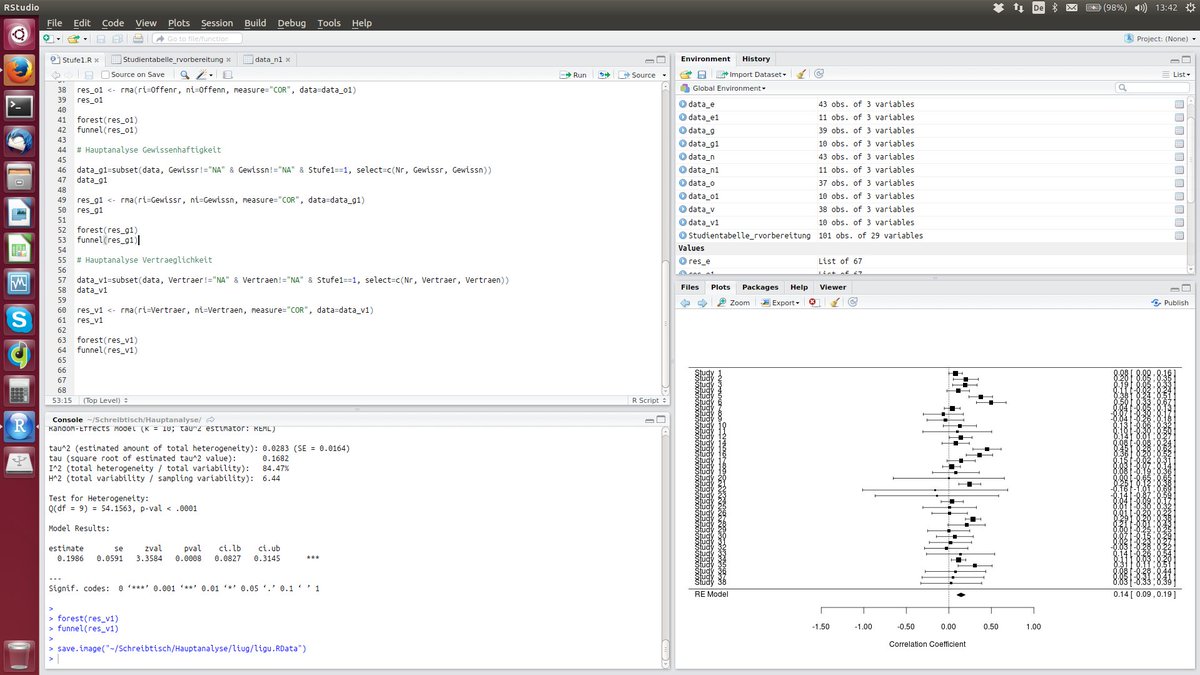Launch Firefox from the Ubuntu dock
Viewport: 1200px width, 675px height.
[19, 70]
